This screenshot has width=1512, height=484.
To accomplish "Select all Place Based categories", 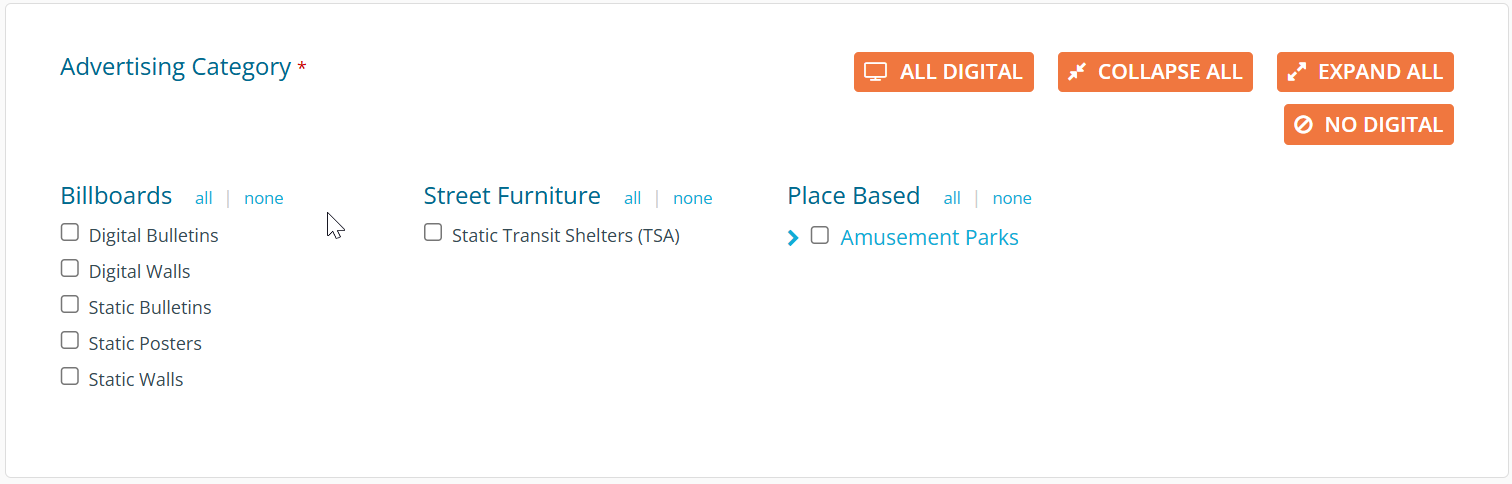I will (952, 198).
